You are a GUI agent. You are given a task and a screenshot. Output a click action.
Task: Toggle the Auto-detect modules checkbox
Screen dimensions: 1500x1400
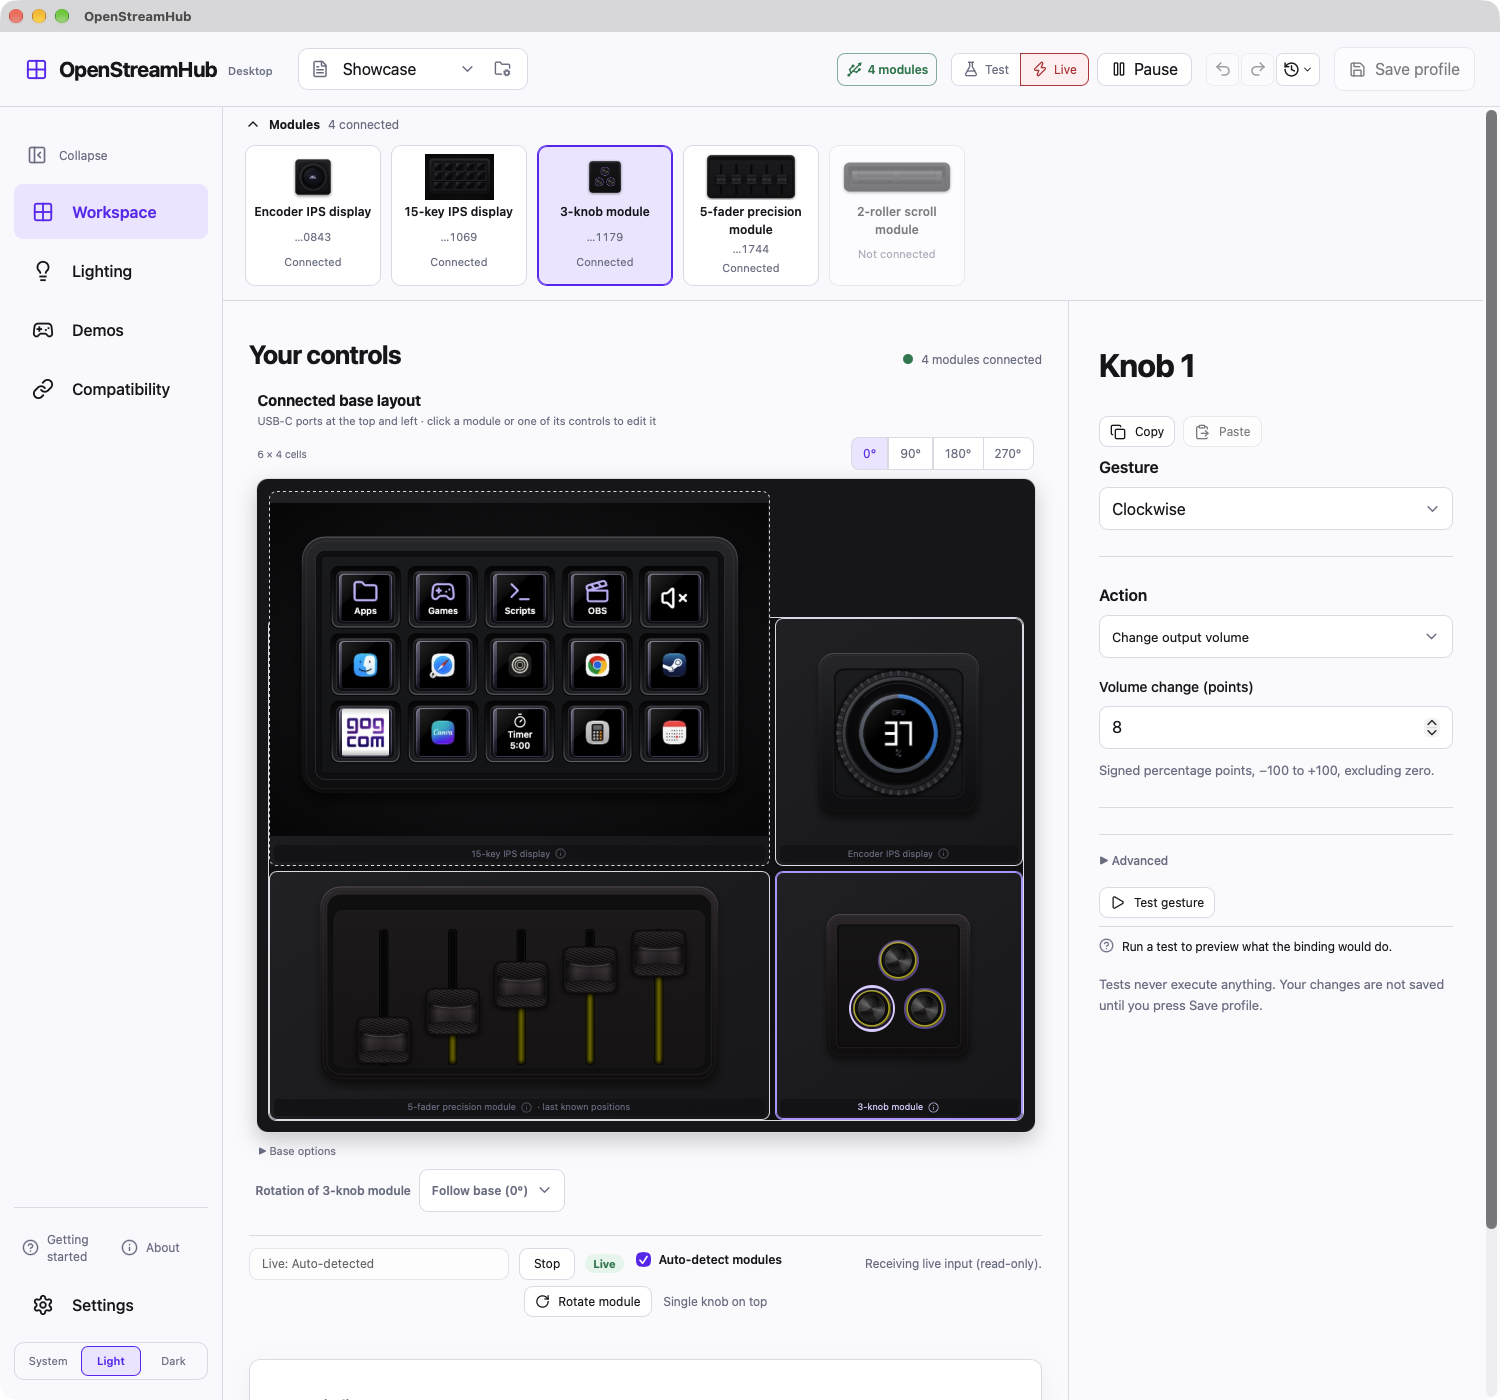point(644,1260)
